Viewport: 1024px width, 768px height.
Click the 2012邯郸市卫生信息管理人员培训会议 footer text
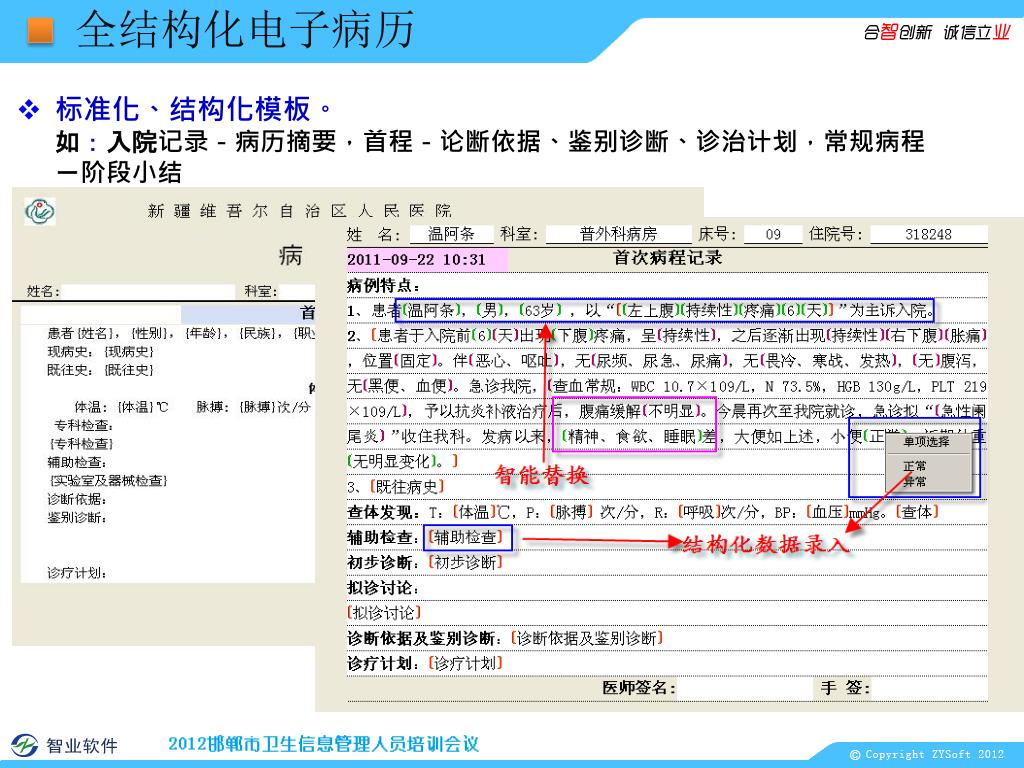point(323,744)
